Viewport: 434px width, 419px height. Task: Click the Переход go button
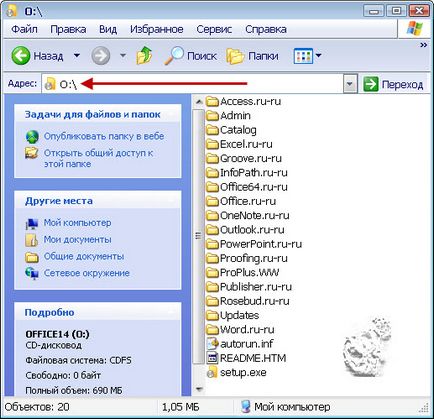click(393, 84)
